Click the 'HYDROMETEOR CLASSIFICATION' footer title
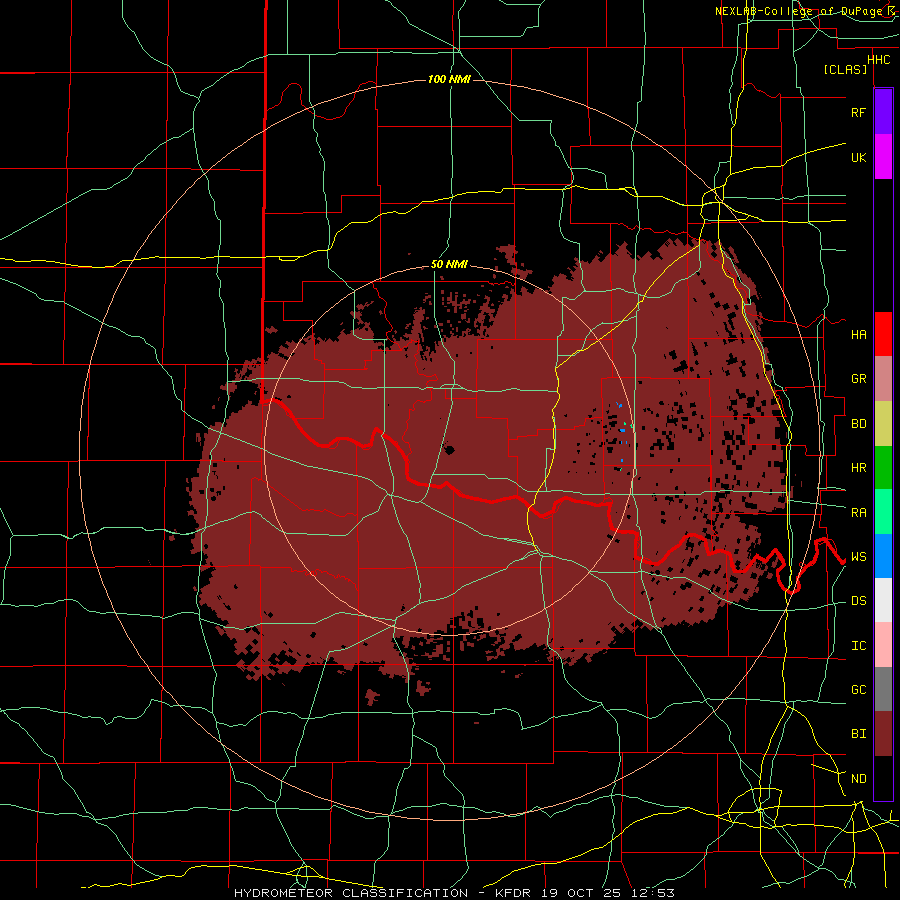 (x=351, y=893)
